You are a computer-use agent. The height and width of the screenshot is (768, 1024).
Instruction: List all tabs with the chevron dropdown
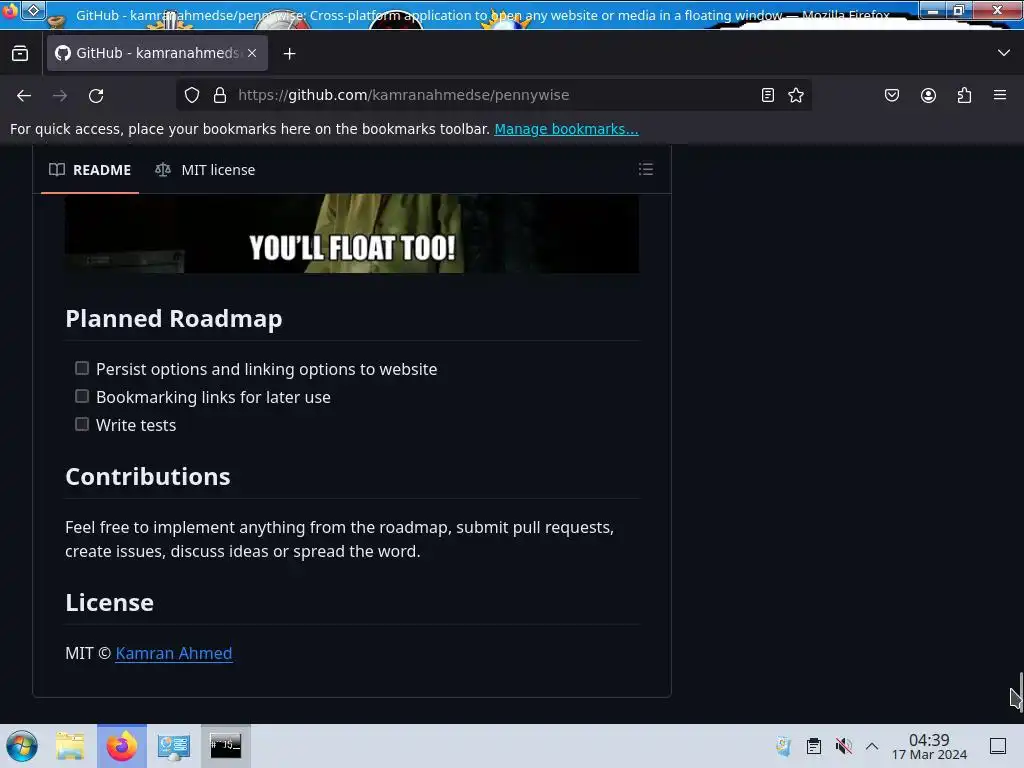(1004, 53)
